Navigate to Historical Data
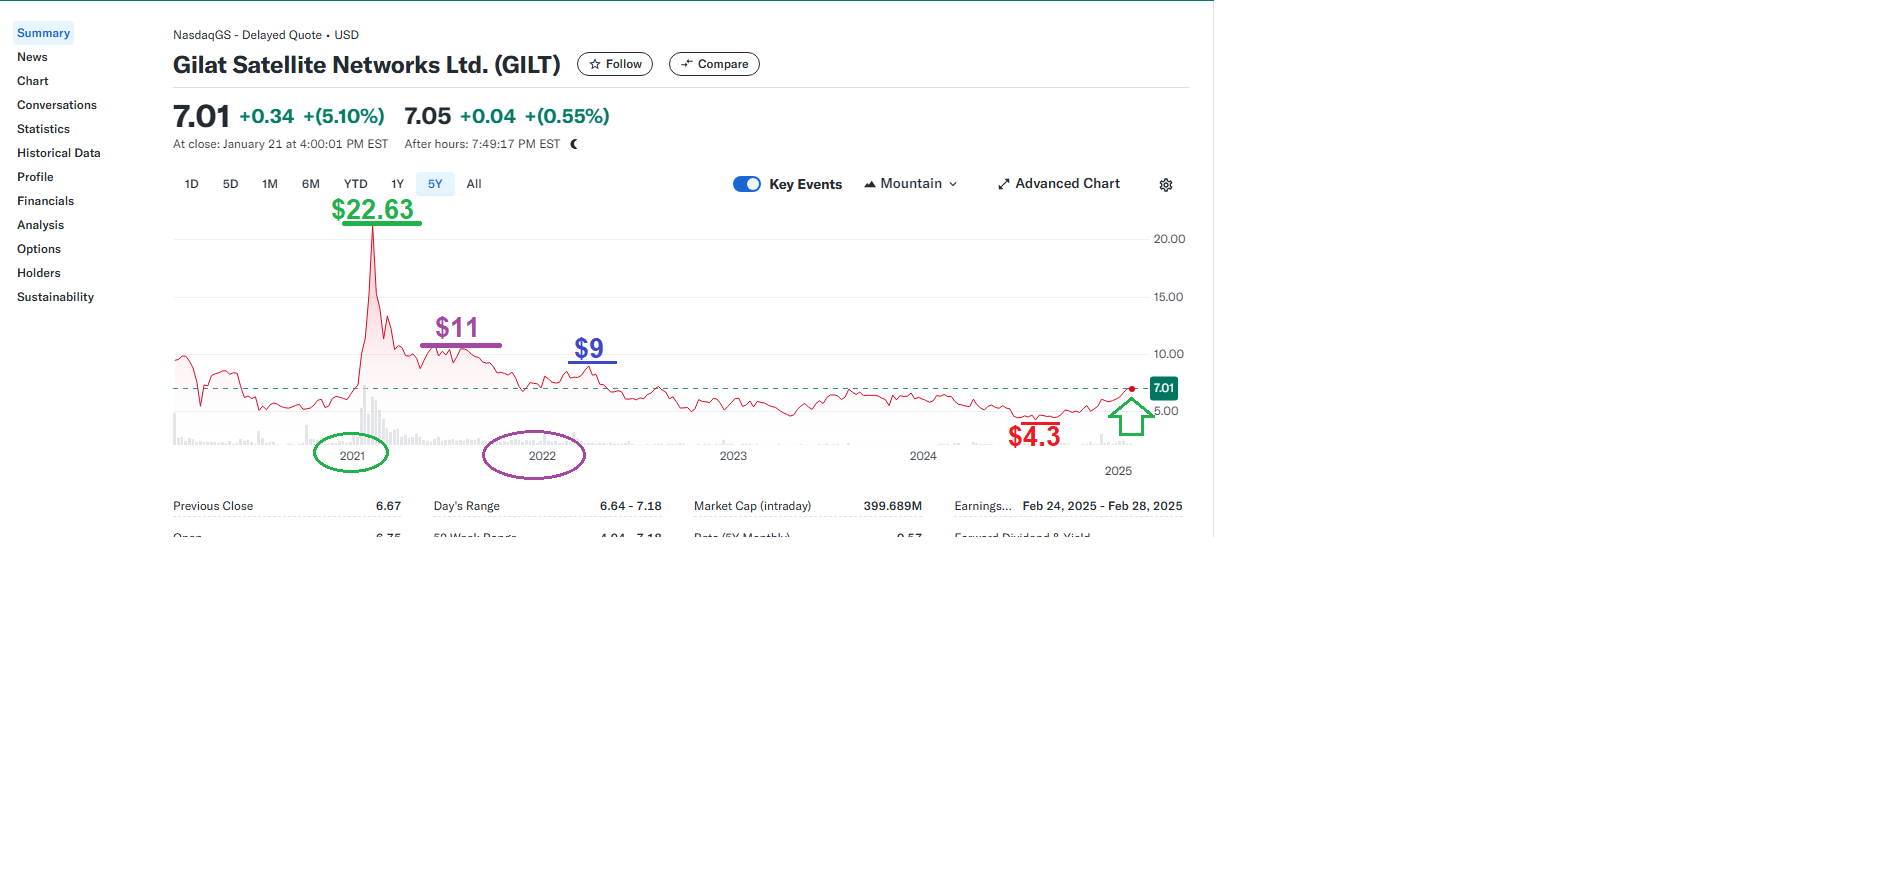Screen dimensions: 1894x872 click(59, 153)
